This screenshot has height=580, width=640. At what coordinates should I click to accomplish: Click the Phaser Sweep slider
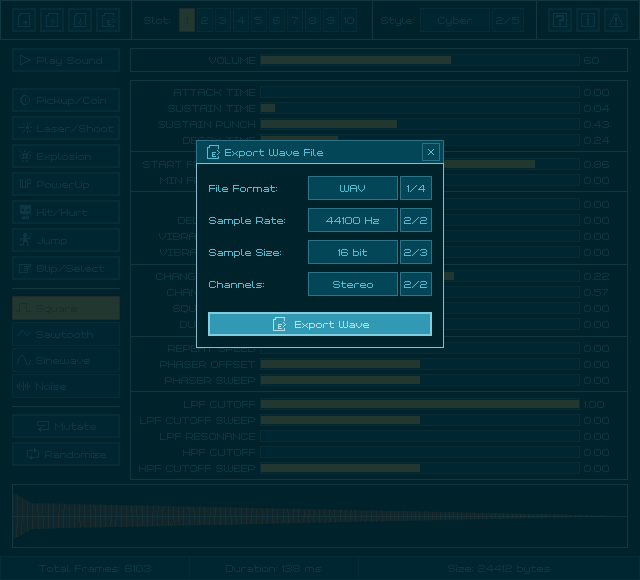point(420,380)
